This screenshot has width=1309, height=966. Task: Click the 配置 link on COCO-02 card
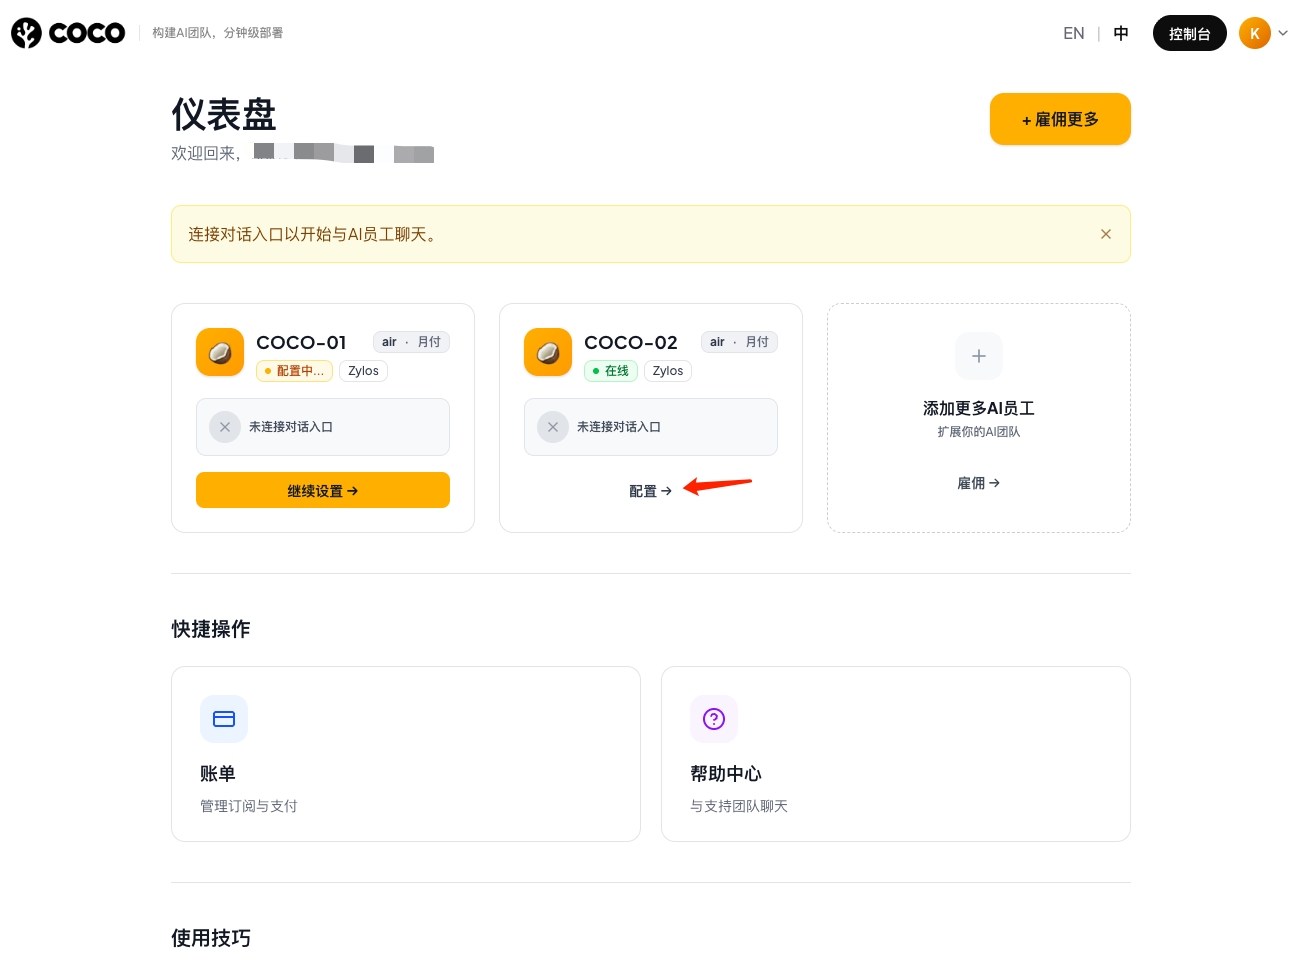649,490
